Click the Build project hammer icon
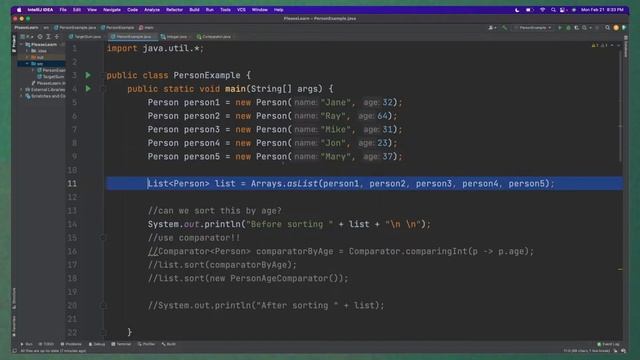Screen dimensions: 640x360 click(x=504, y=28)
